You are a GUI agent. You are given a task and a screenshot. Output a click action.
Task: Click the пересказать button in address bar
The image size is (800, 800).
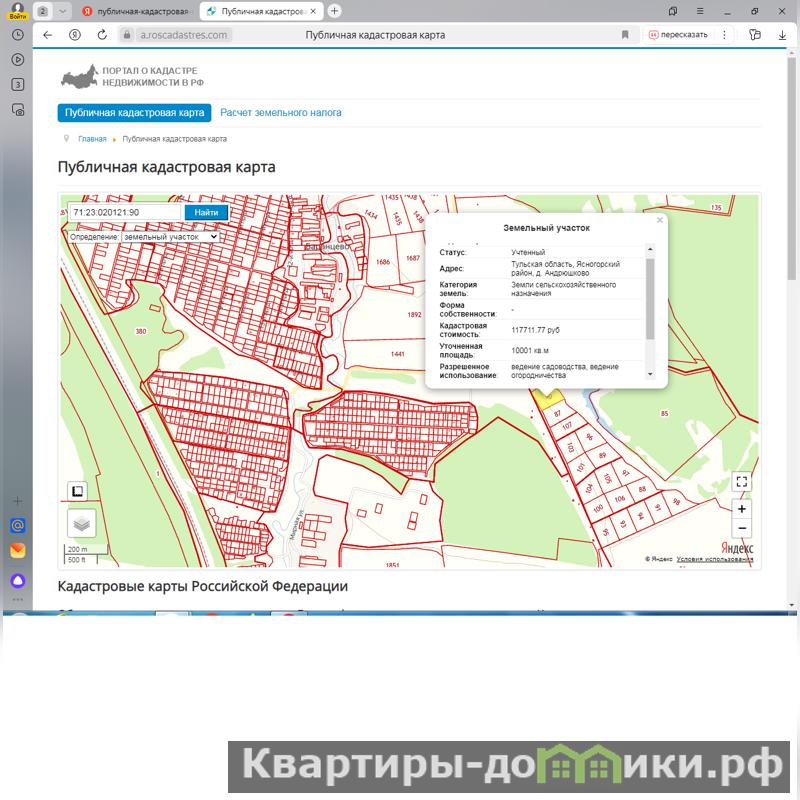[678, 34]
